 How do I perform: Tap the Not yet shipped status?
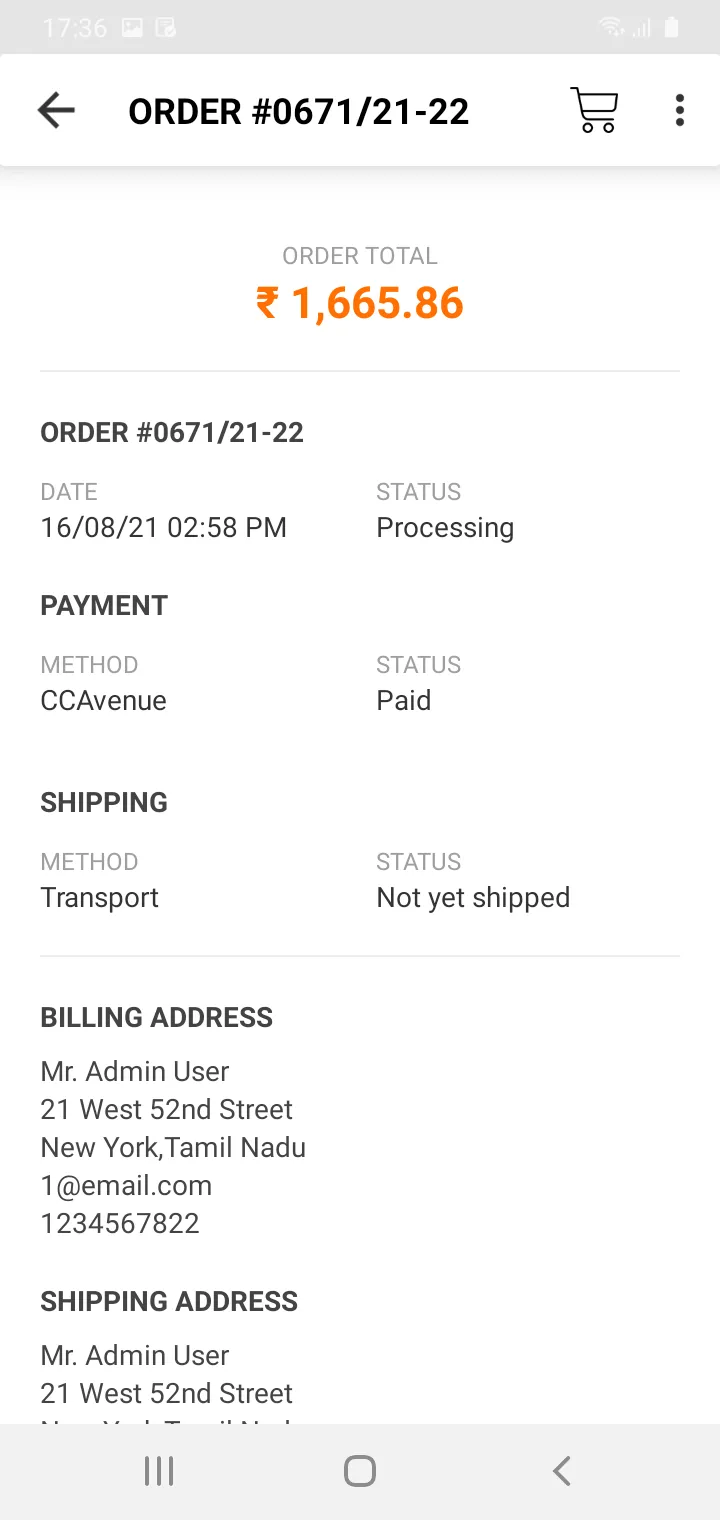[x=473, y=898]
